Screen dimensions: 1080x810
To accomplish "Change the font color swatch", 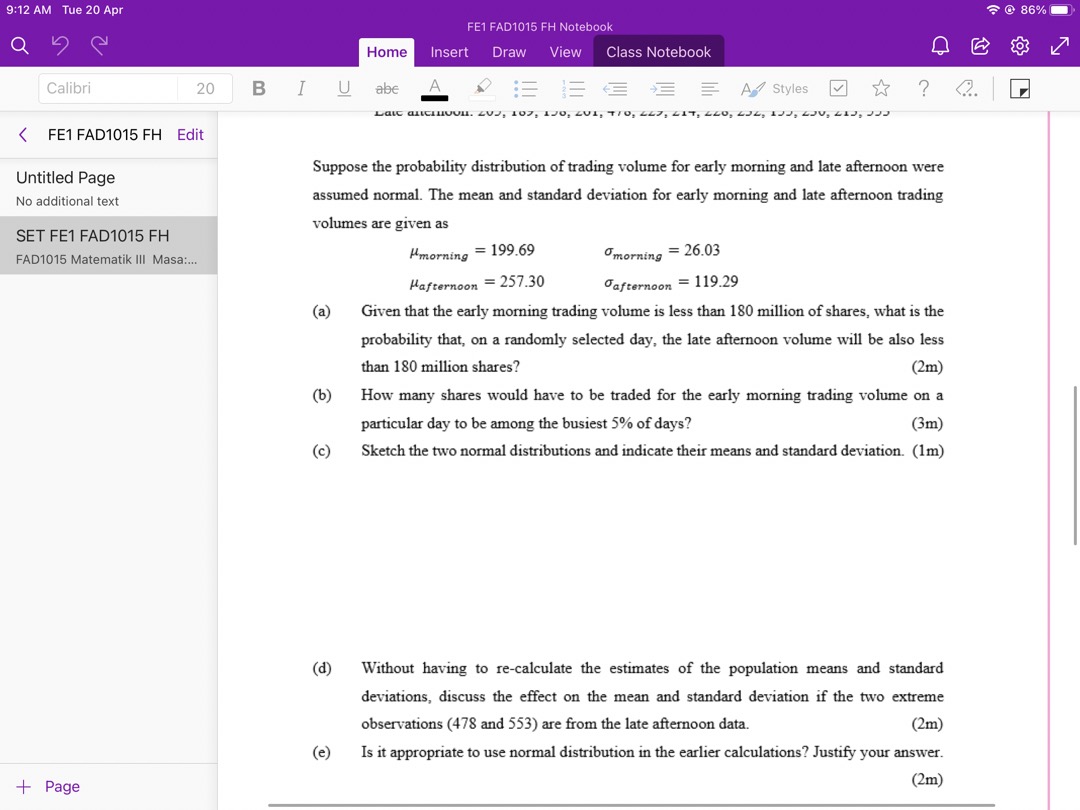I will click(433, 88).
